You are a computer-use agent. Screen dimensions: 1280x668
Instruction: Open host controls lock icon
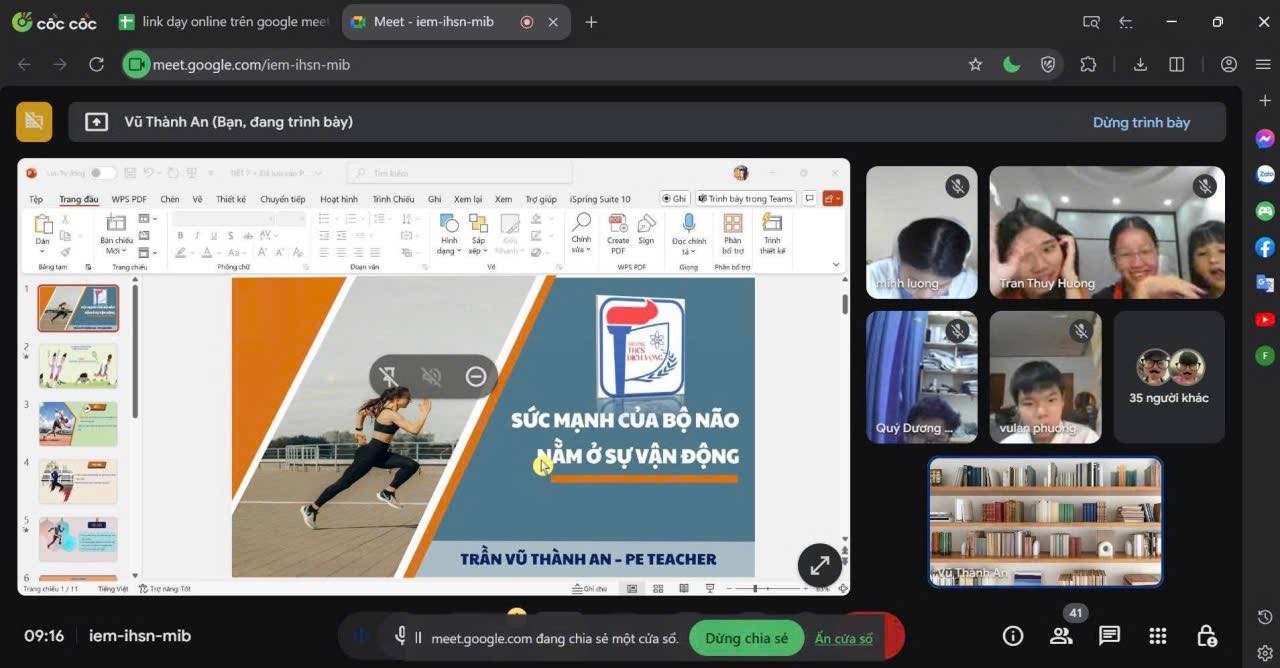(x=1207, y=636)
